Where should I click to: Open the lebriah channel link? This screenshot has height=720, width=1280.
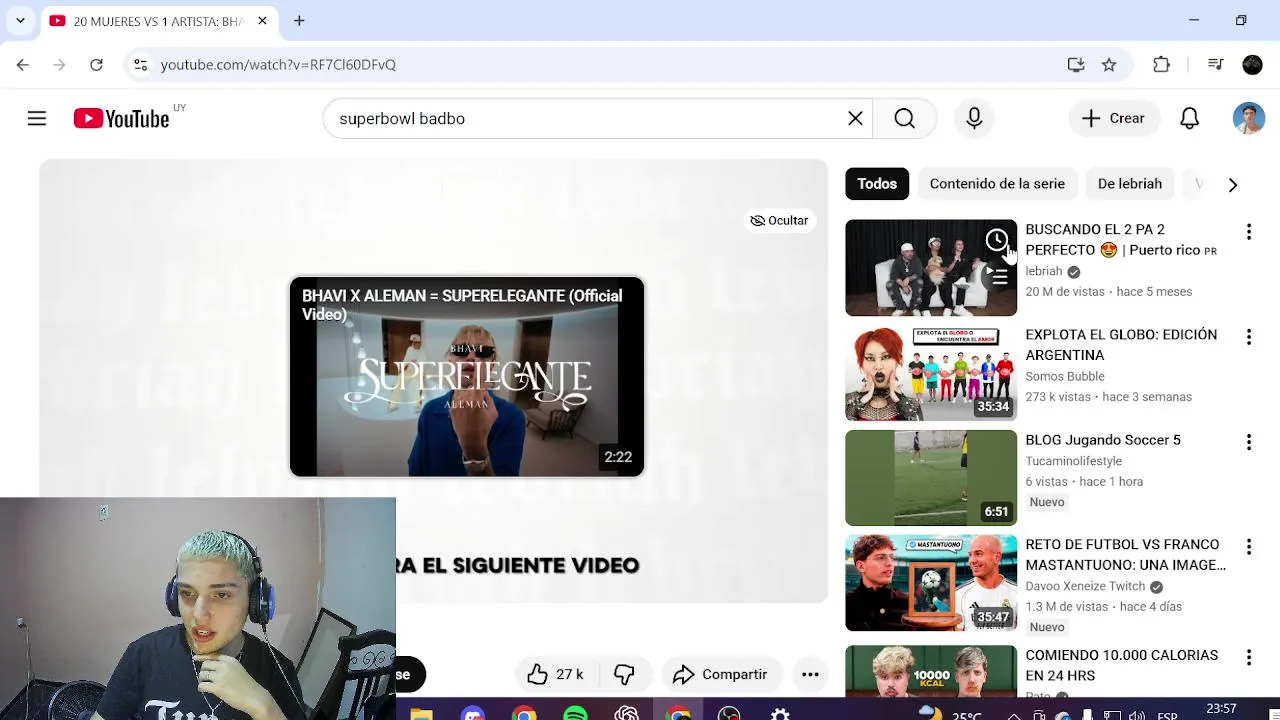1043,271
